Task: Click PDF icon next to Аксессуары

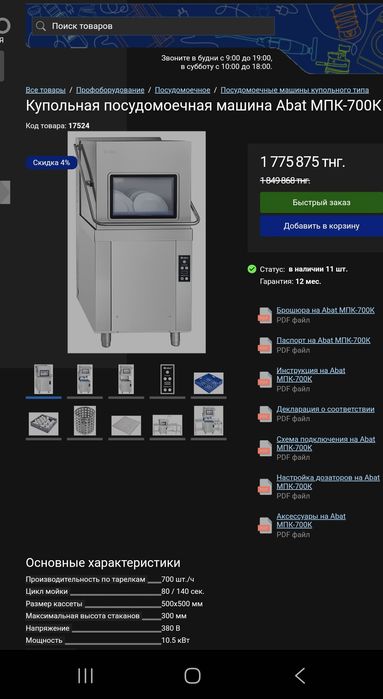Action: point(265,525)
